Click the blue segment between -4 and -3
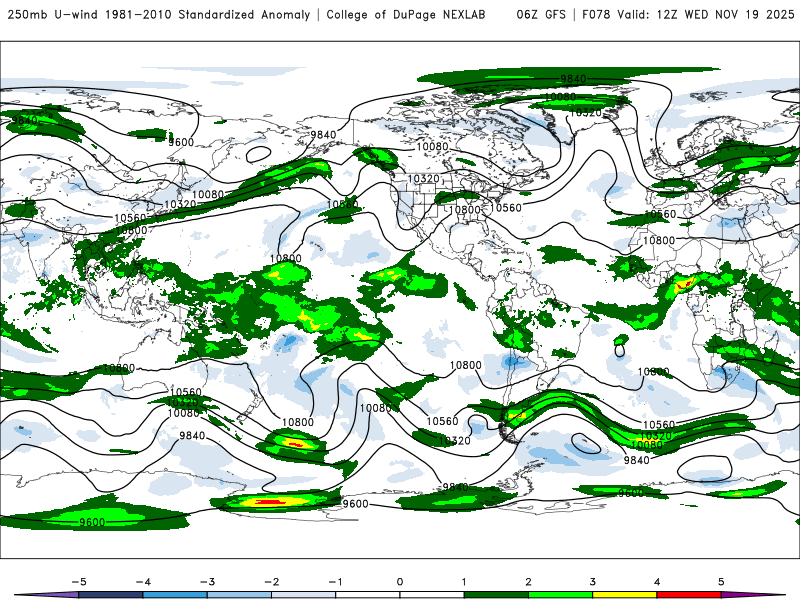The image size is (800, 600). point(175,595)
